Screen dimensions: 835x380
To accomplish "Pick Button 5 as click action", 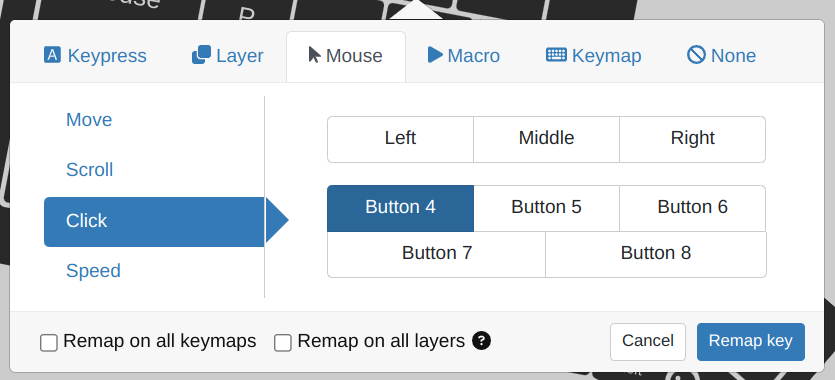I will [x=546, y=208].
